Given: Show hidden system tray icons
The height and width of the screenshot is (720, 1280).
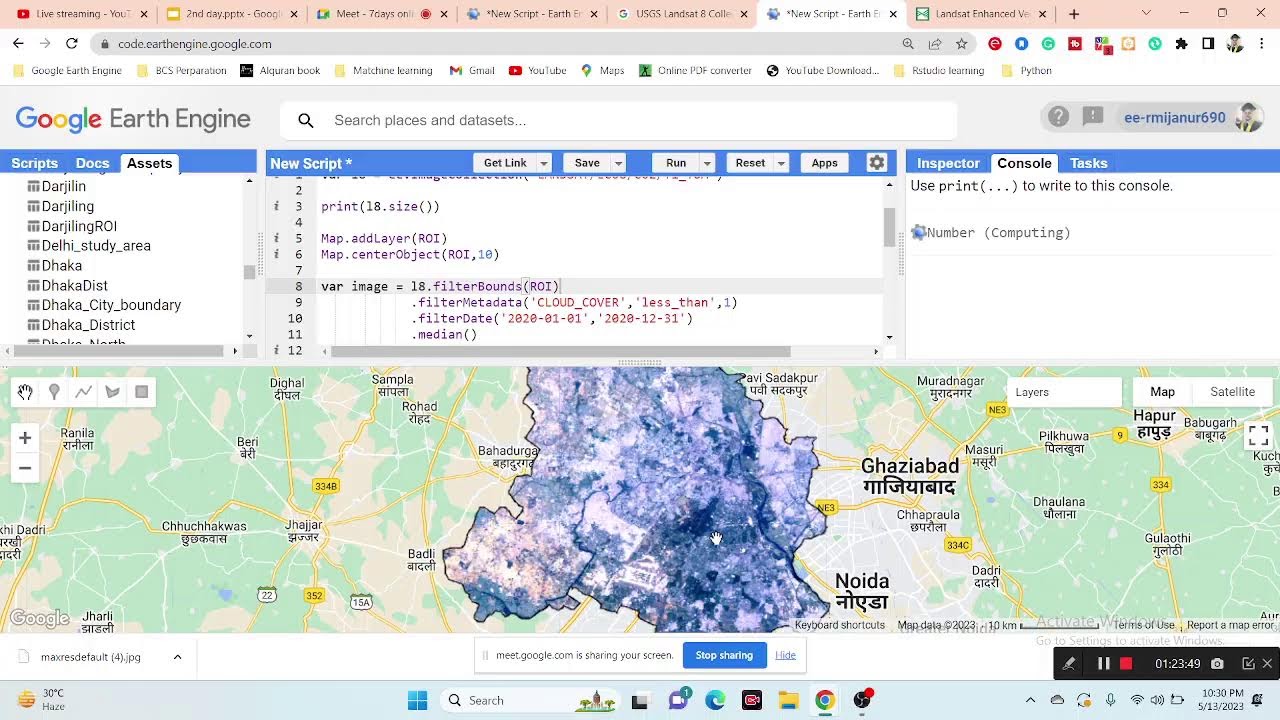Looking at the screenshot, I should (1030, 700).
